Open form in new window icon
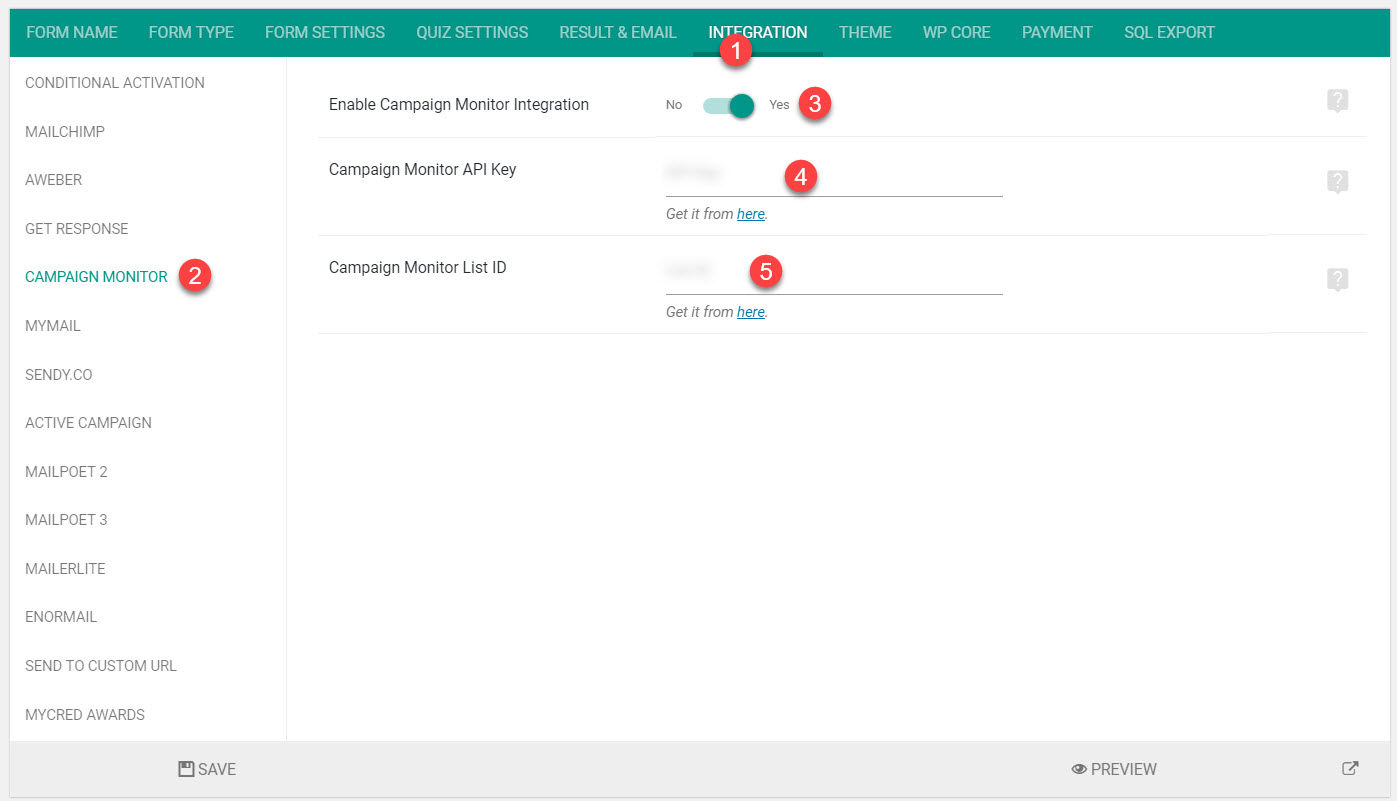Image resolution: width=1397 pixels, height=801 pixels. point(1350,769)
